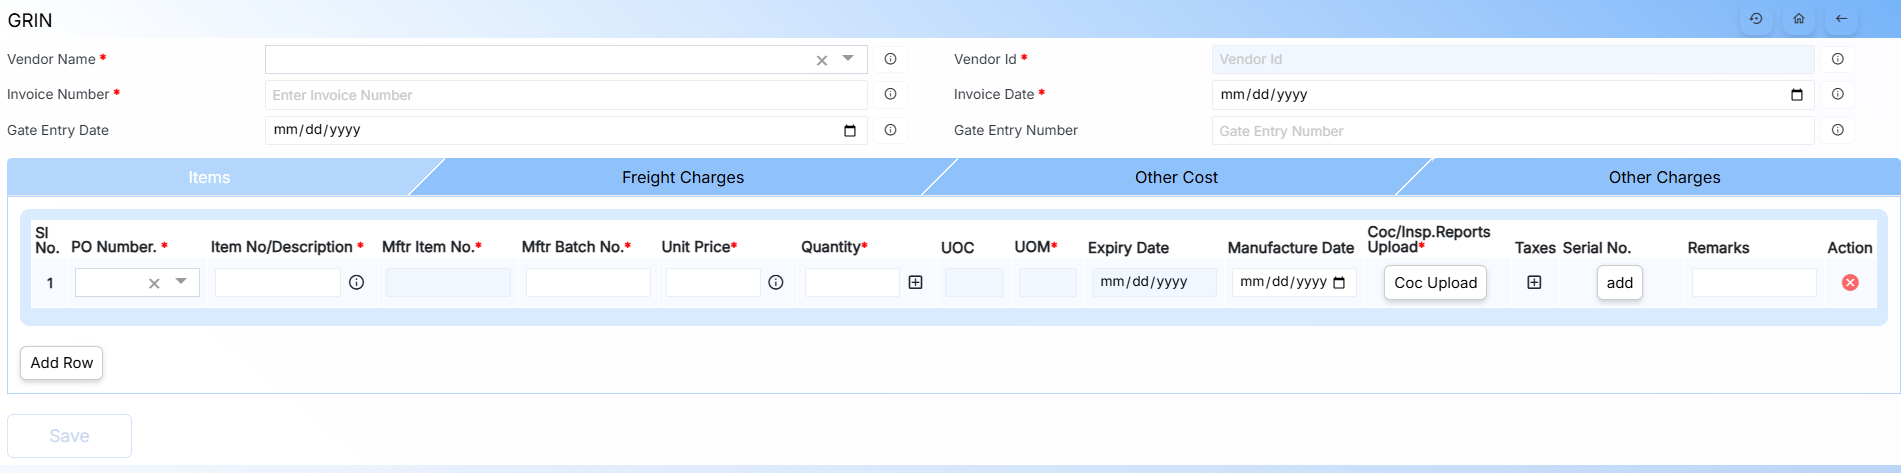Click the red delete row icon

(x=1850, y=283)
